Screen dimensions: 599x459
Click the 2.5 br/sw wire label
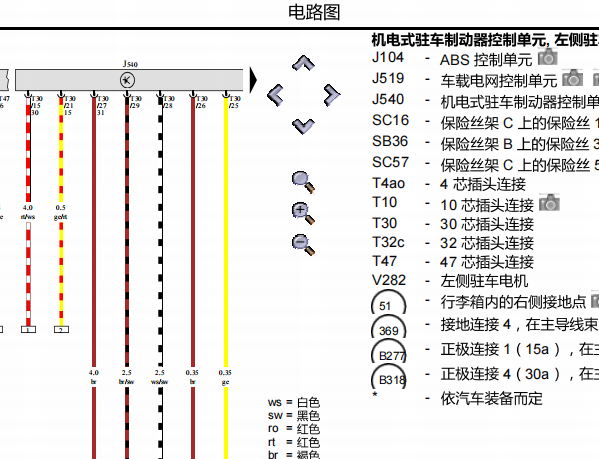(126, 377)
